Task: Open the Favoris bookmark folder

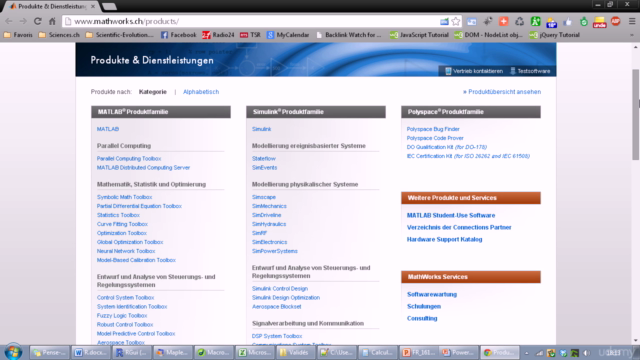Action: click(18, 35)
